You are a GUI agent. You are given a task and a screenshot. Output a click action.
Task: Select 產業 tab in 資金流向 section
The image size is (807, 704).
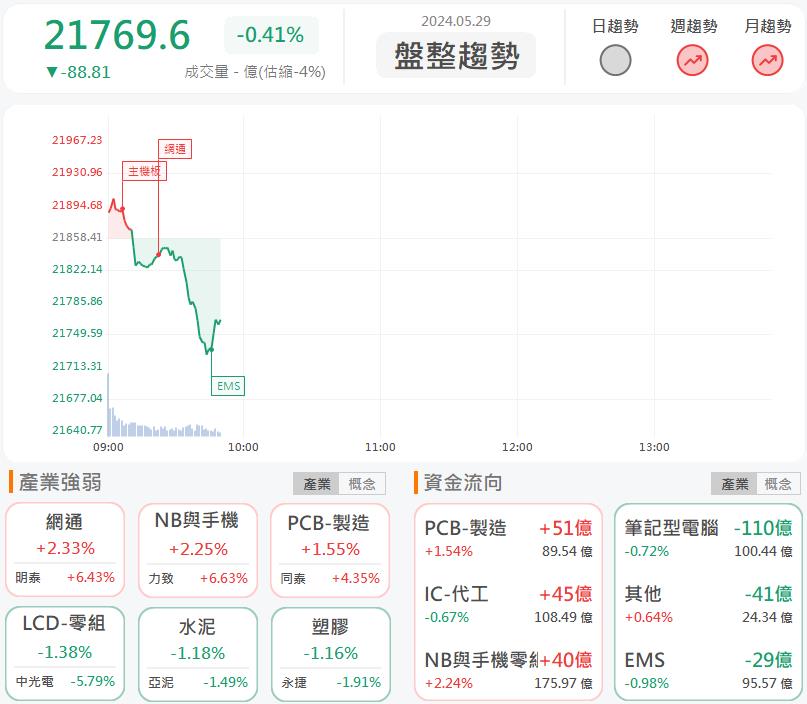point(734,484)
